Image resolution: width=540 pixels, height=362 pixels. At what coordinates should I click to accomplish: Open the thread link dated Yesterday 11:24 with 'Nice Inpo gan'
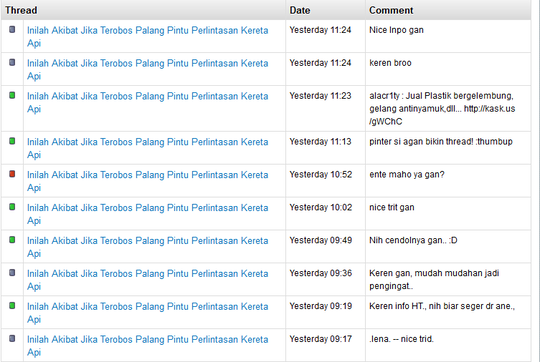[147, 37]
